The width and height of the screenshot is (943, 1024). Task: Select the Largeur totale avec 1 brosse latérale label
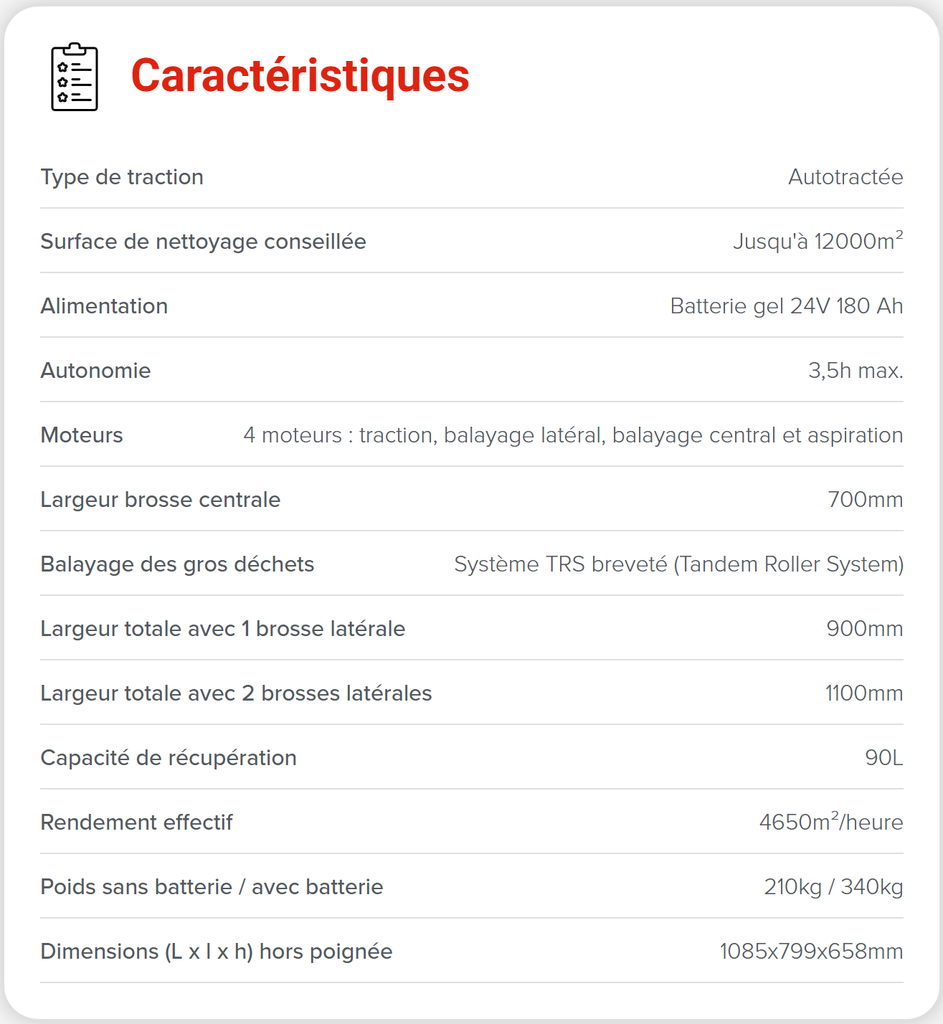tap(223, 629)
